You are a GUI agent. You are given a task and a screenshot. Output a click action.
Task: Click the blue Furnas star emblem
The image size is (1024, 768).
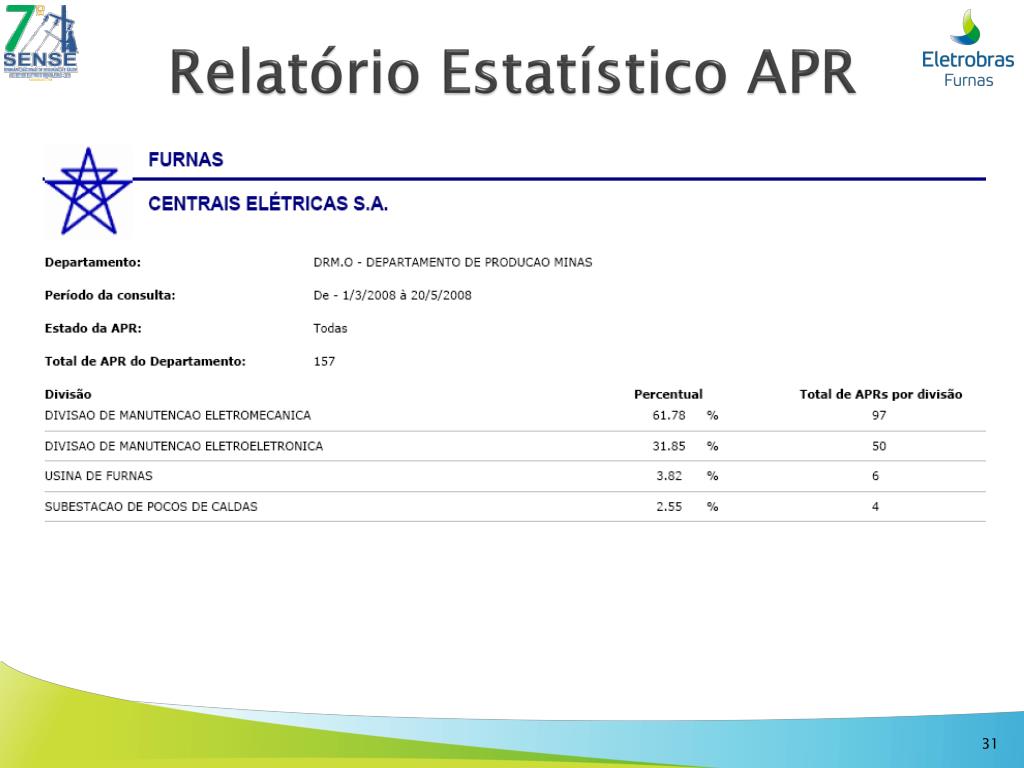(x=88, y=191)
